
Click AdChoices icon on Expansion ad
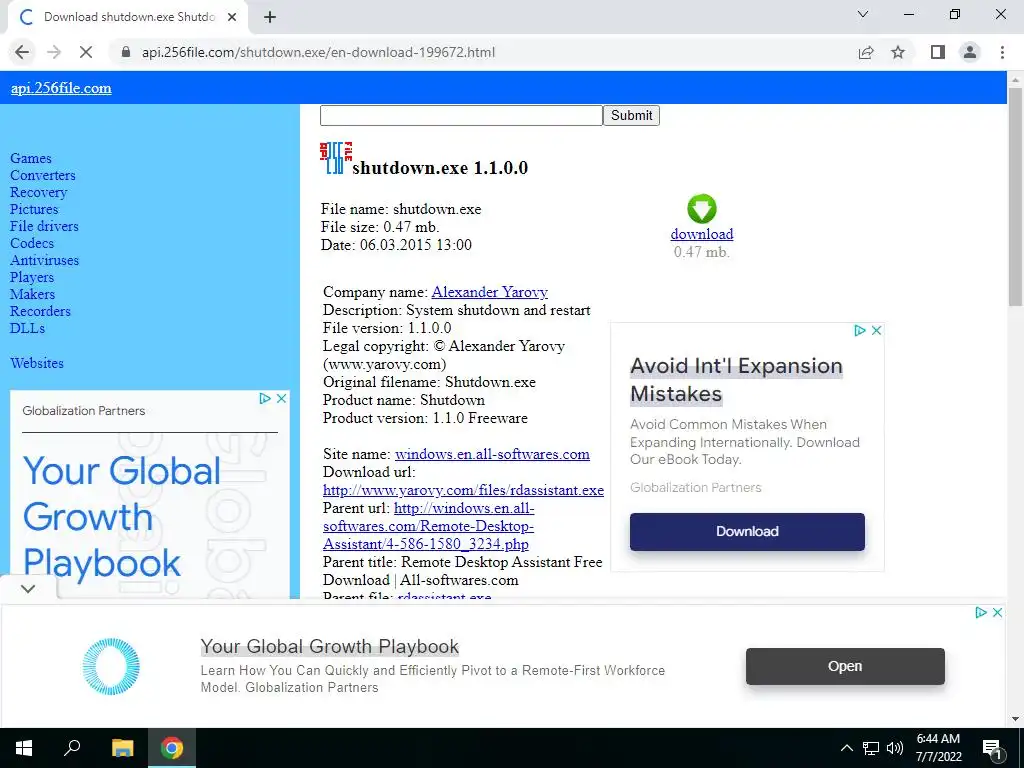pyautogui.click(x=860, y=330)
